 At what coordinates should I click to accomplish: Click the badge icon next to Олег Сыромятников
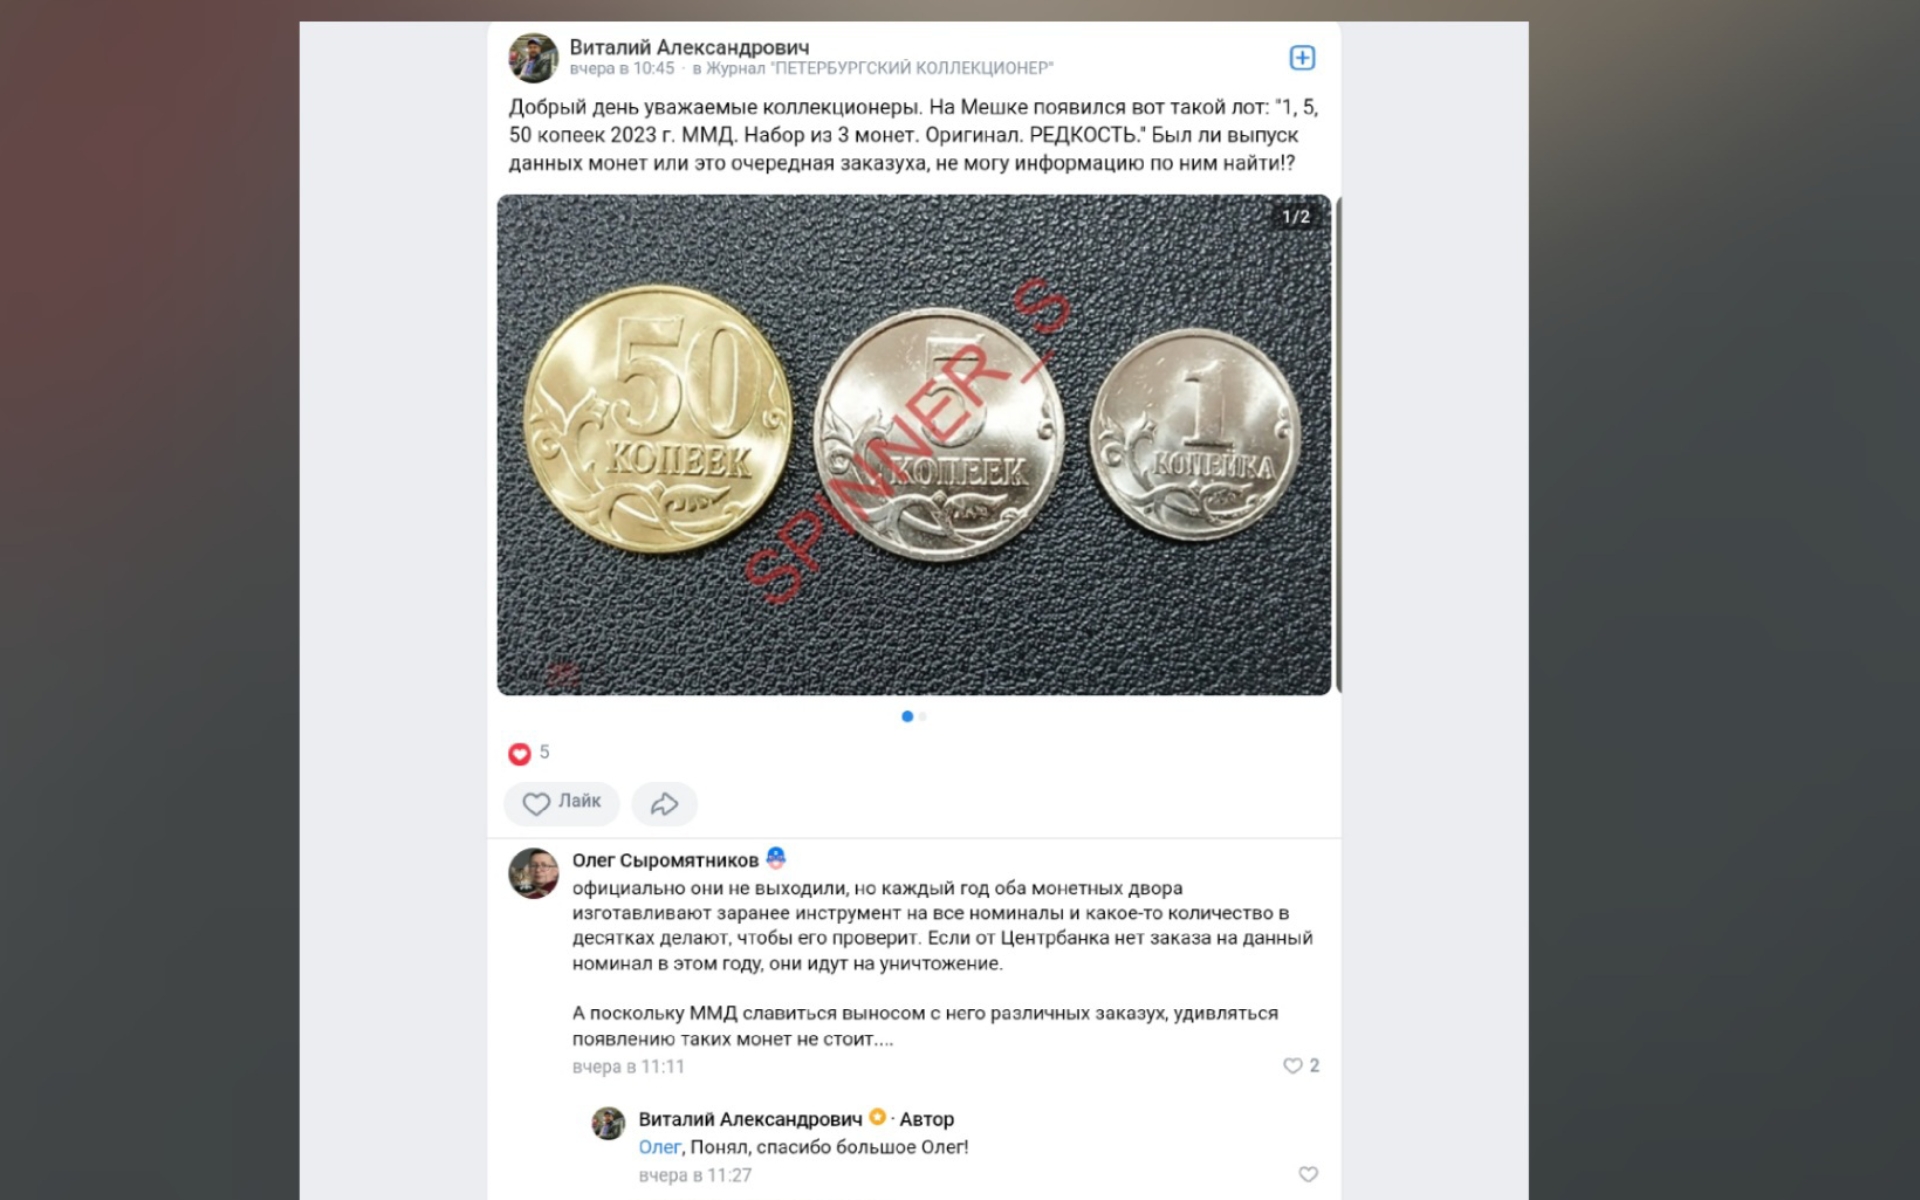tap(775, 858)
